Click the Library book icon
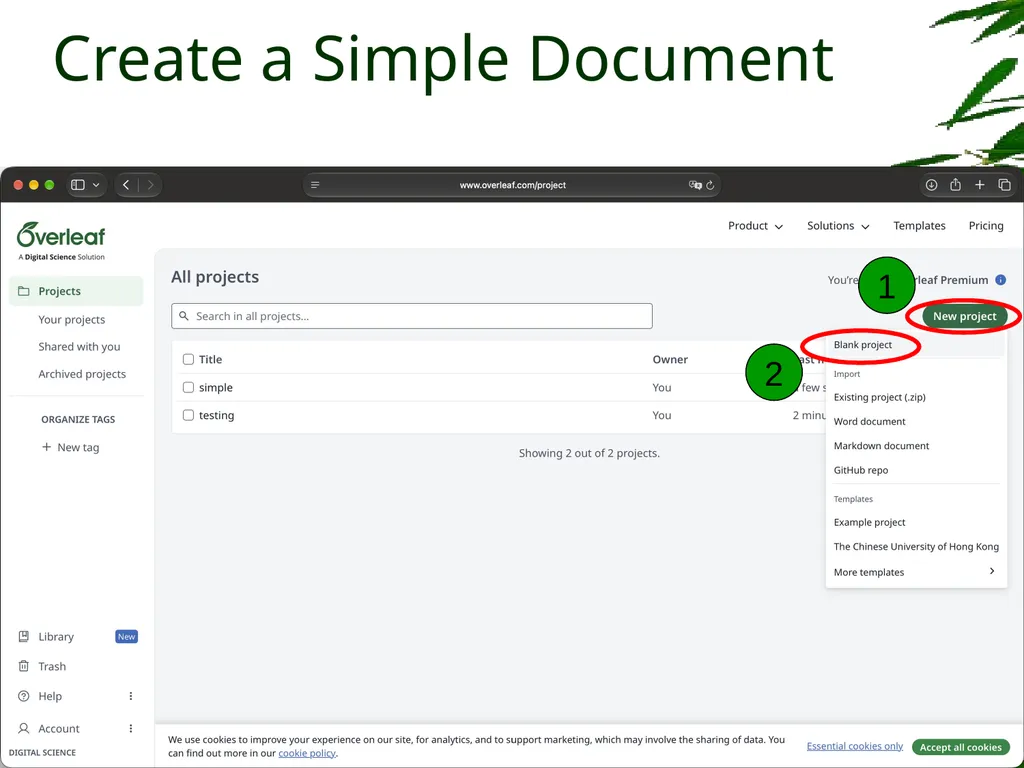The width and height of the screenshot is (1024, 768). pos(24,636)
